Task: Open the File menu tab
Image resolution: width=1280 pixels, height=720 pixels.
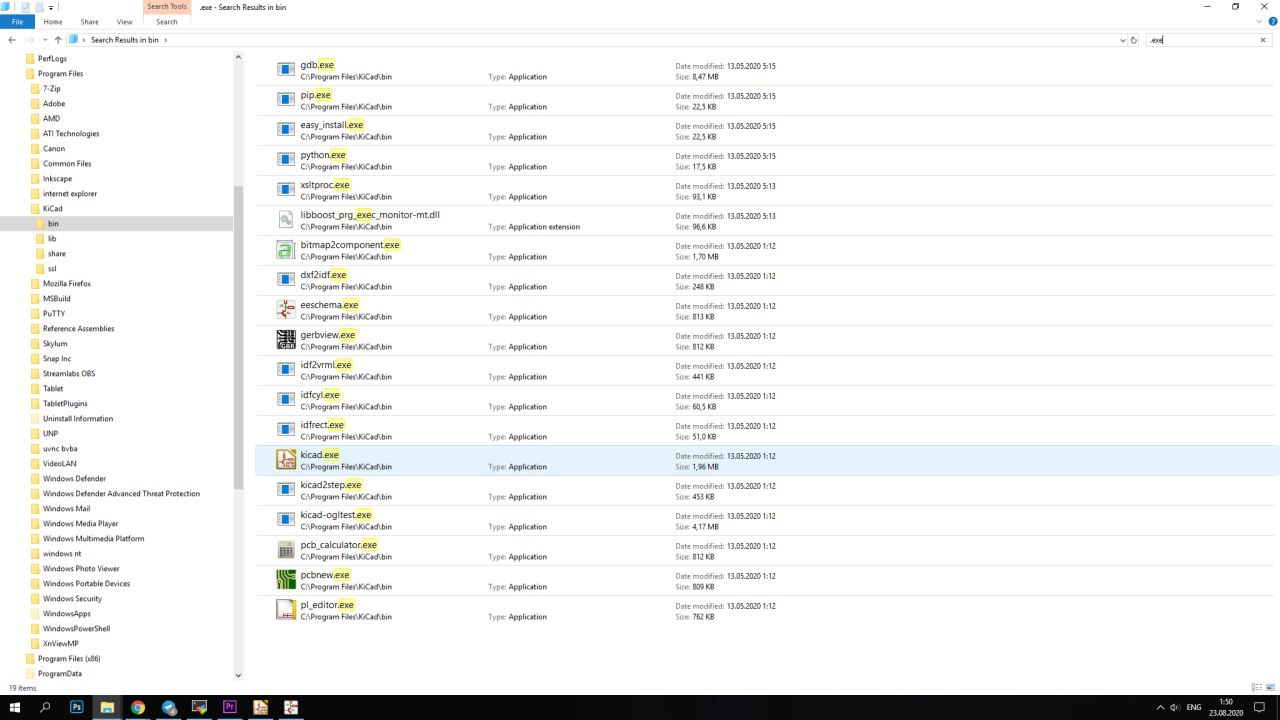Action: click(17, 21)
